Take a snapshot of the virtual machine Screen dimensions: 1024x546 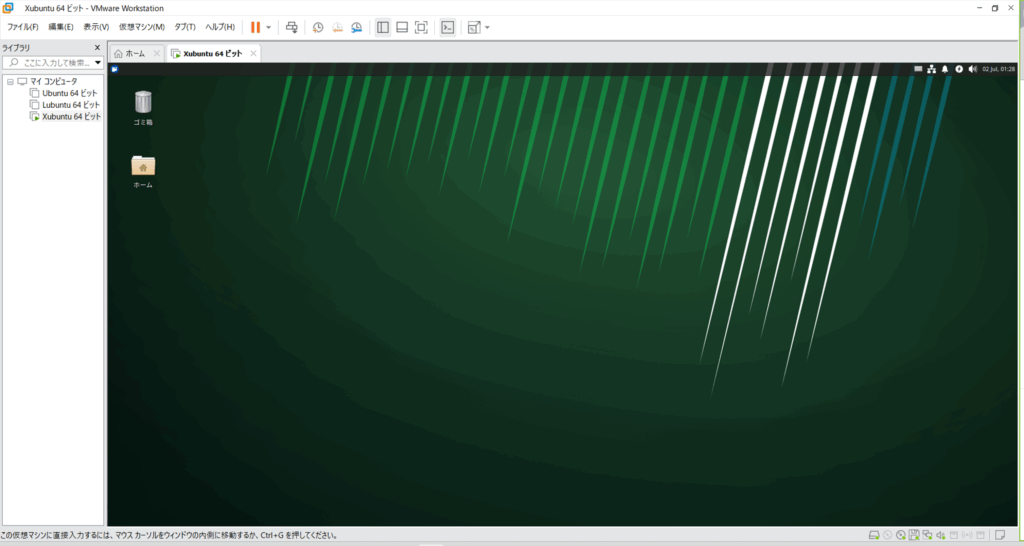[318, 27]
